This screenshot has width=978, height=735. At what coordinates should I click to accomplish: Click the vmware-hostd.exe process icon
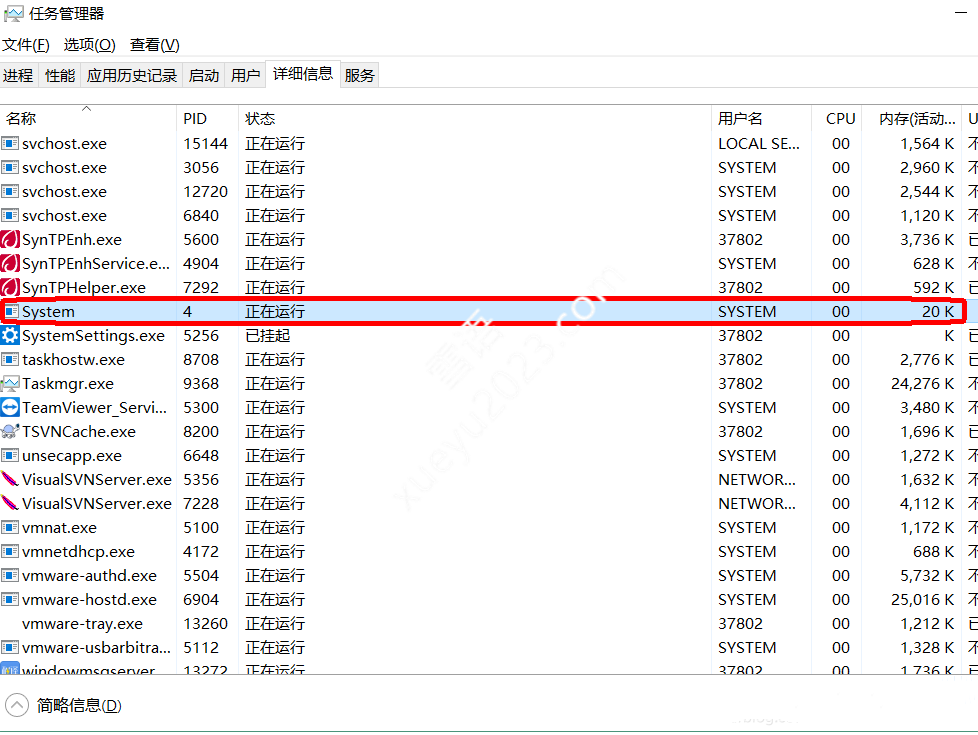click(10, 600)
